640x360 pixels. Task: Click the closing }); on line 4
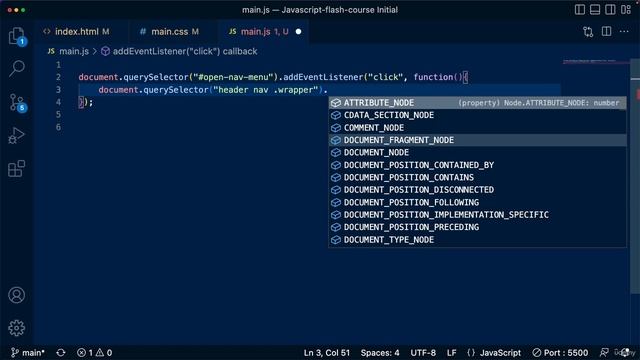pyautogui.click(x=86, y=102)
